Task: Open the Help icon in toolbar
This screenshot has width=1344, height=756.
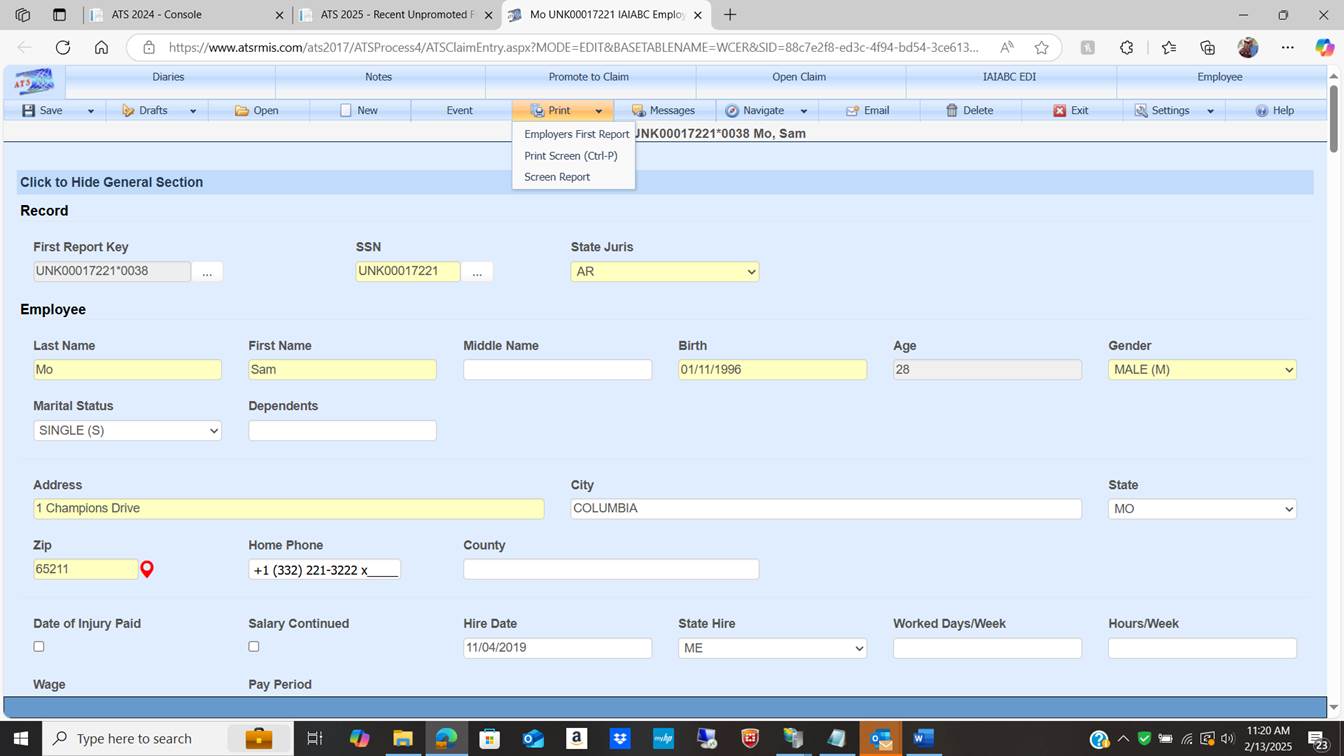Action: 1262,111
